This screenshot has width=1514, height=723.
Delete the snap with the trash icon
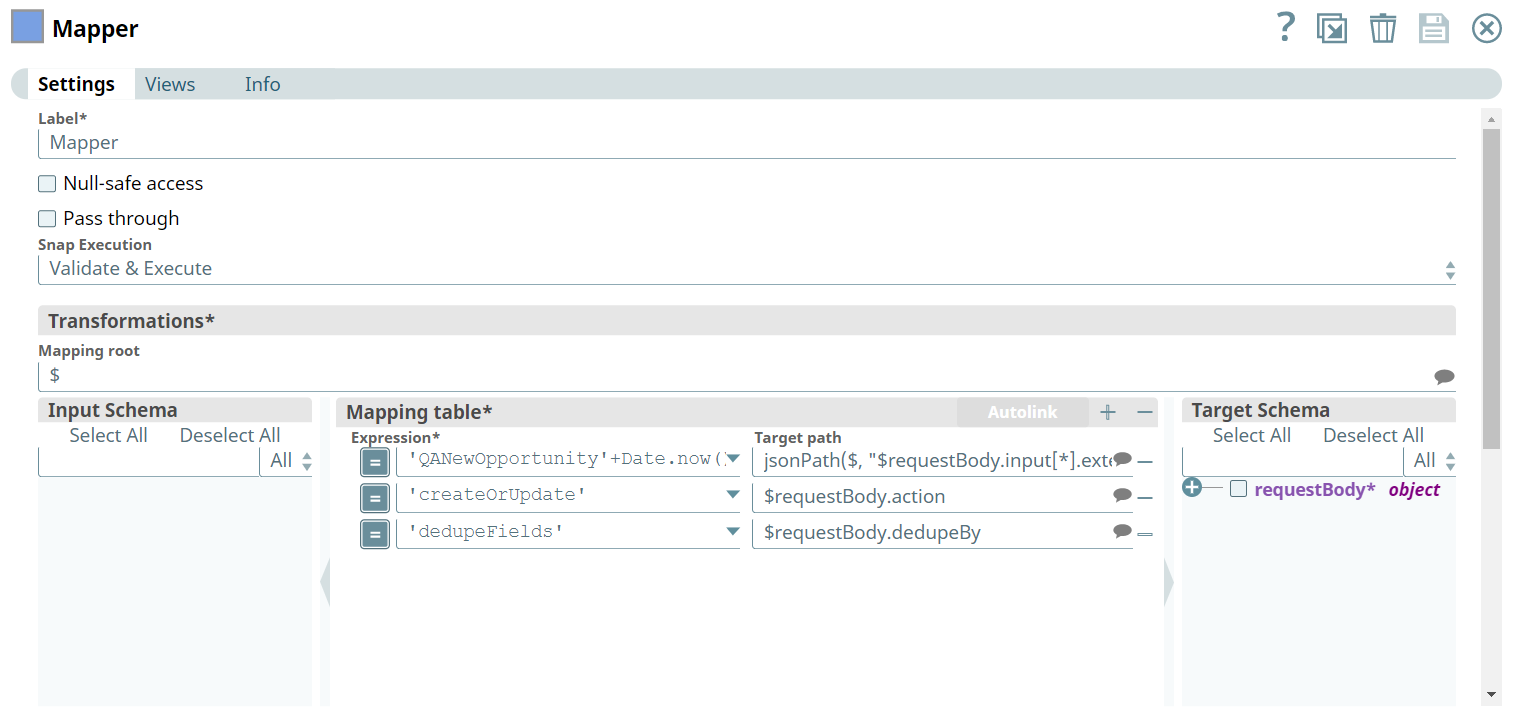1383,28
